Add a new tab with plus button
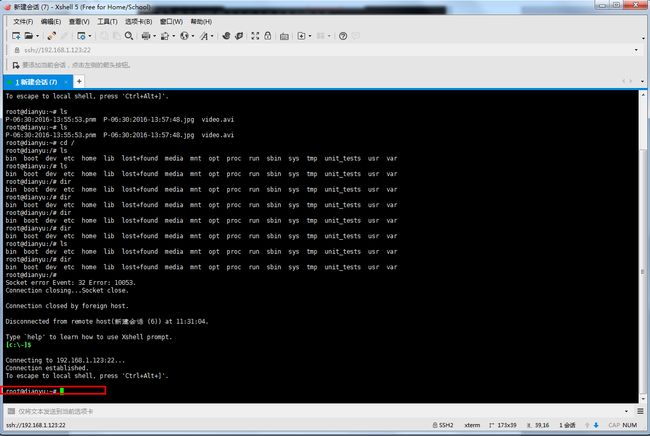Viewport: 650px width, 436px height. (x=79, y=82)
